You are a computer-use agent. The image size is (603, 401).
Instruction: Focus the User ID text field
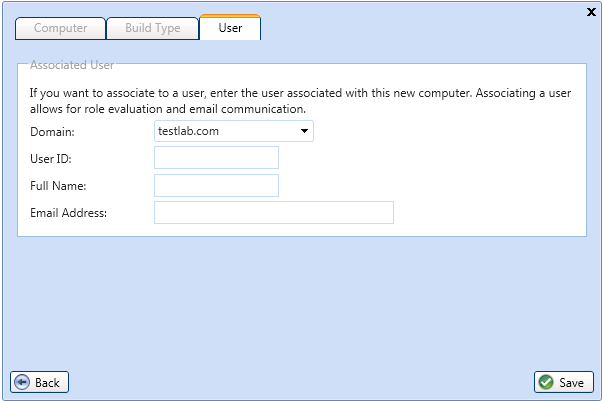(217, 158)
